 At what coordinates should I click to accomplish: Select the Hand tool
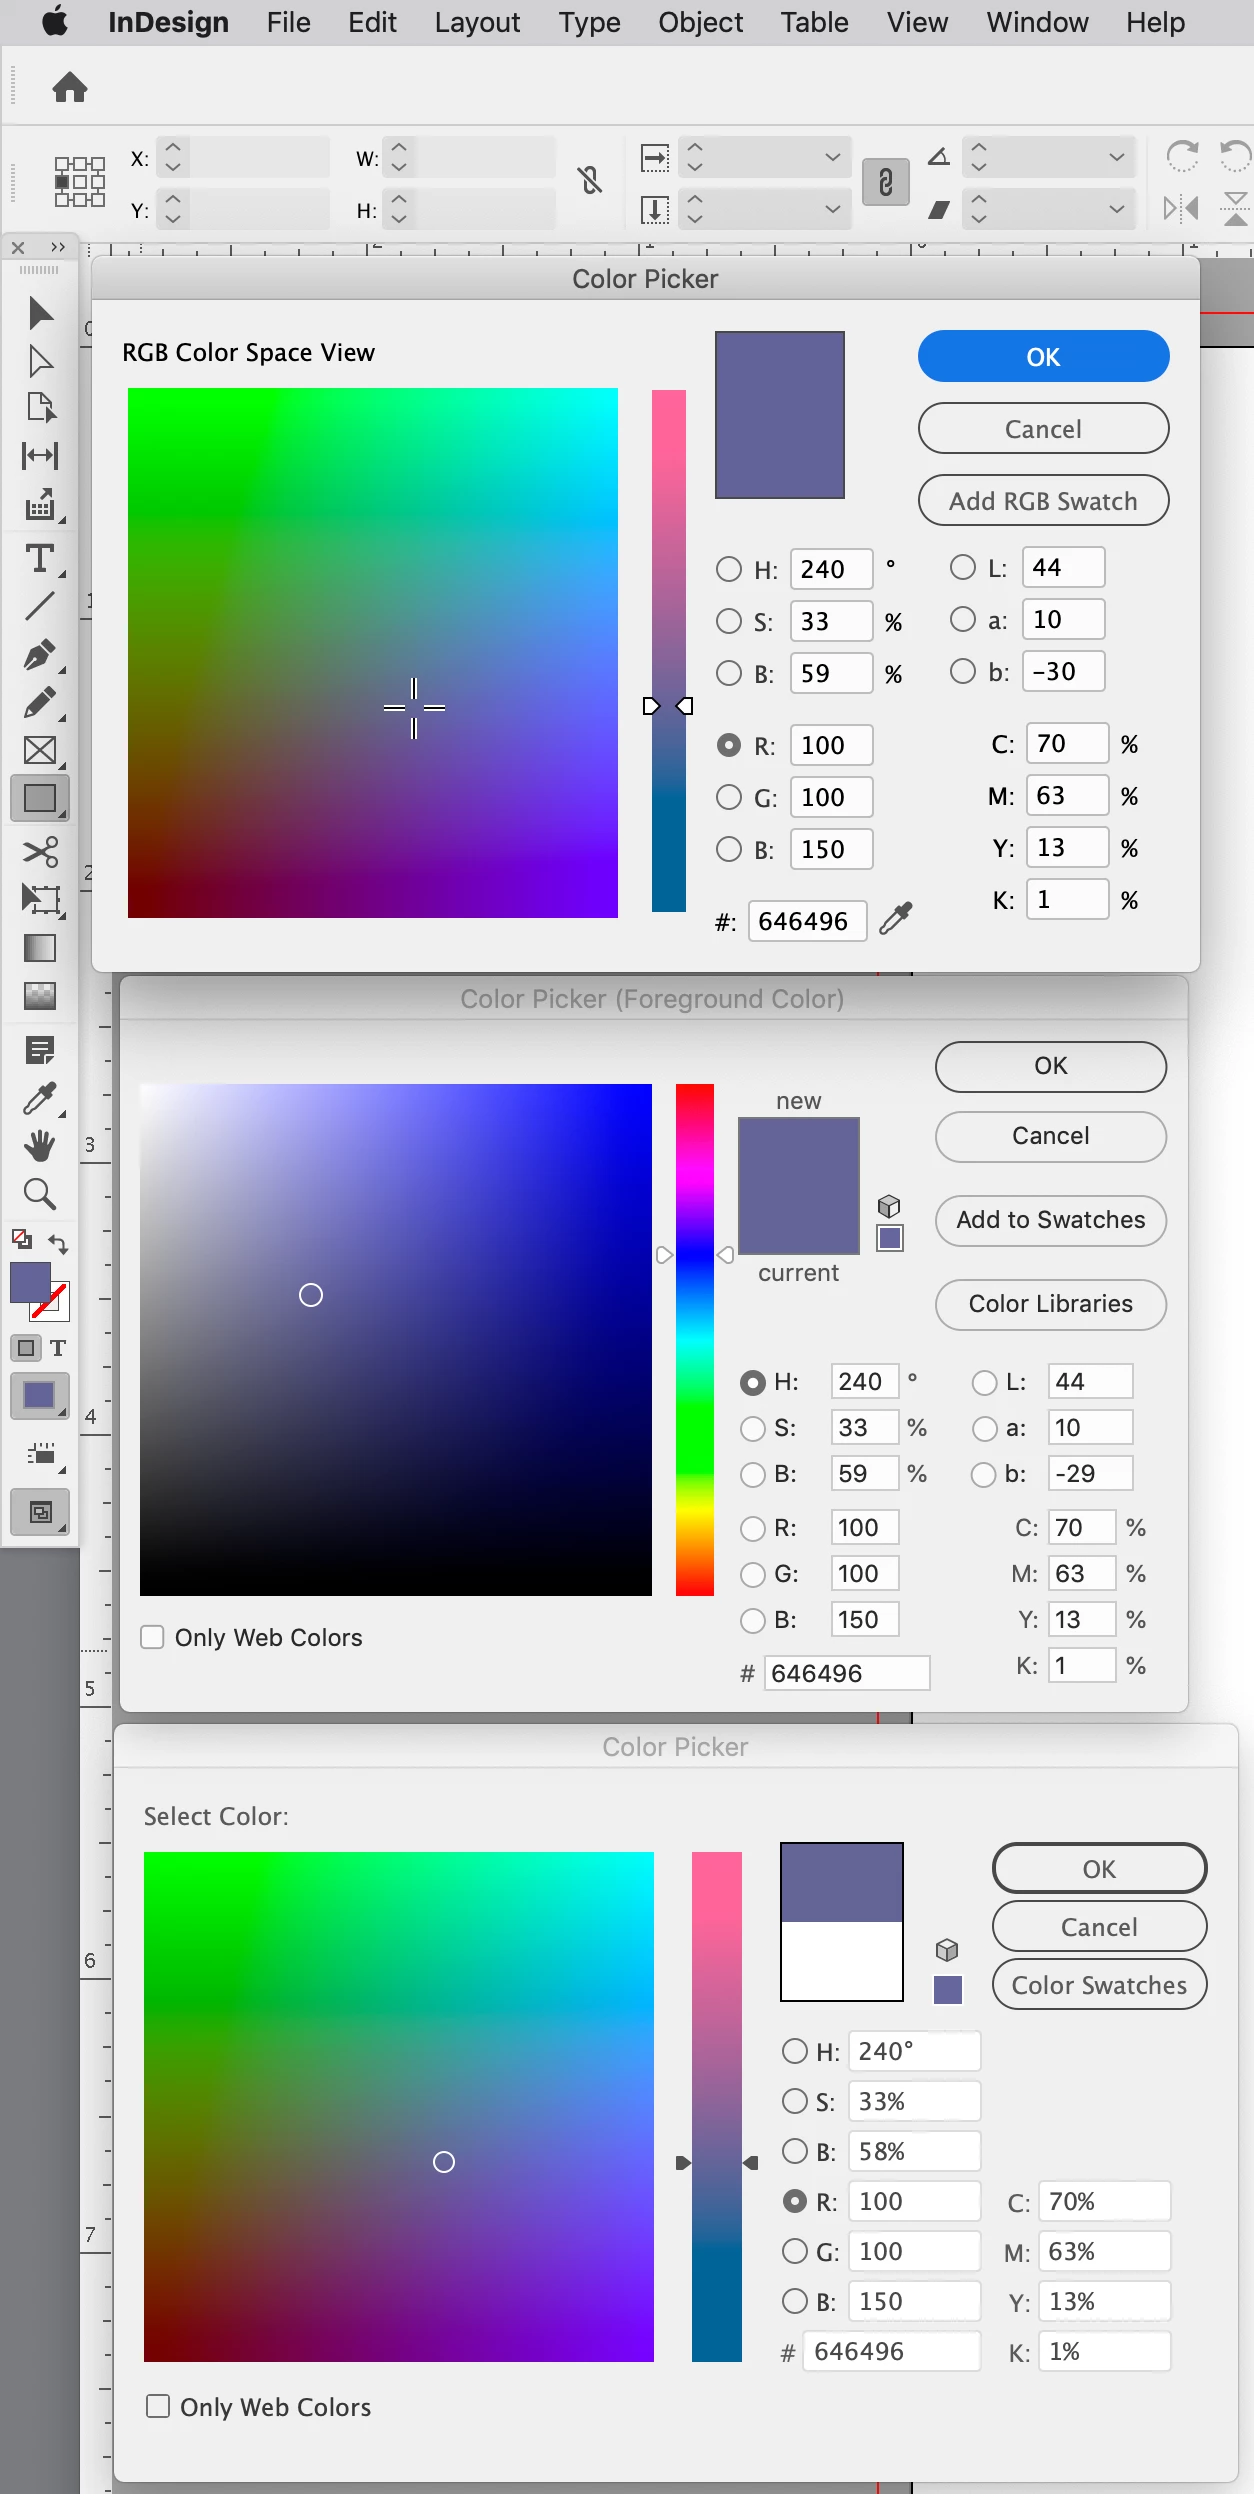pyautogui.click(x=40, y=1146)
